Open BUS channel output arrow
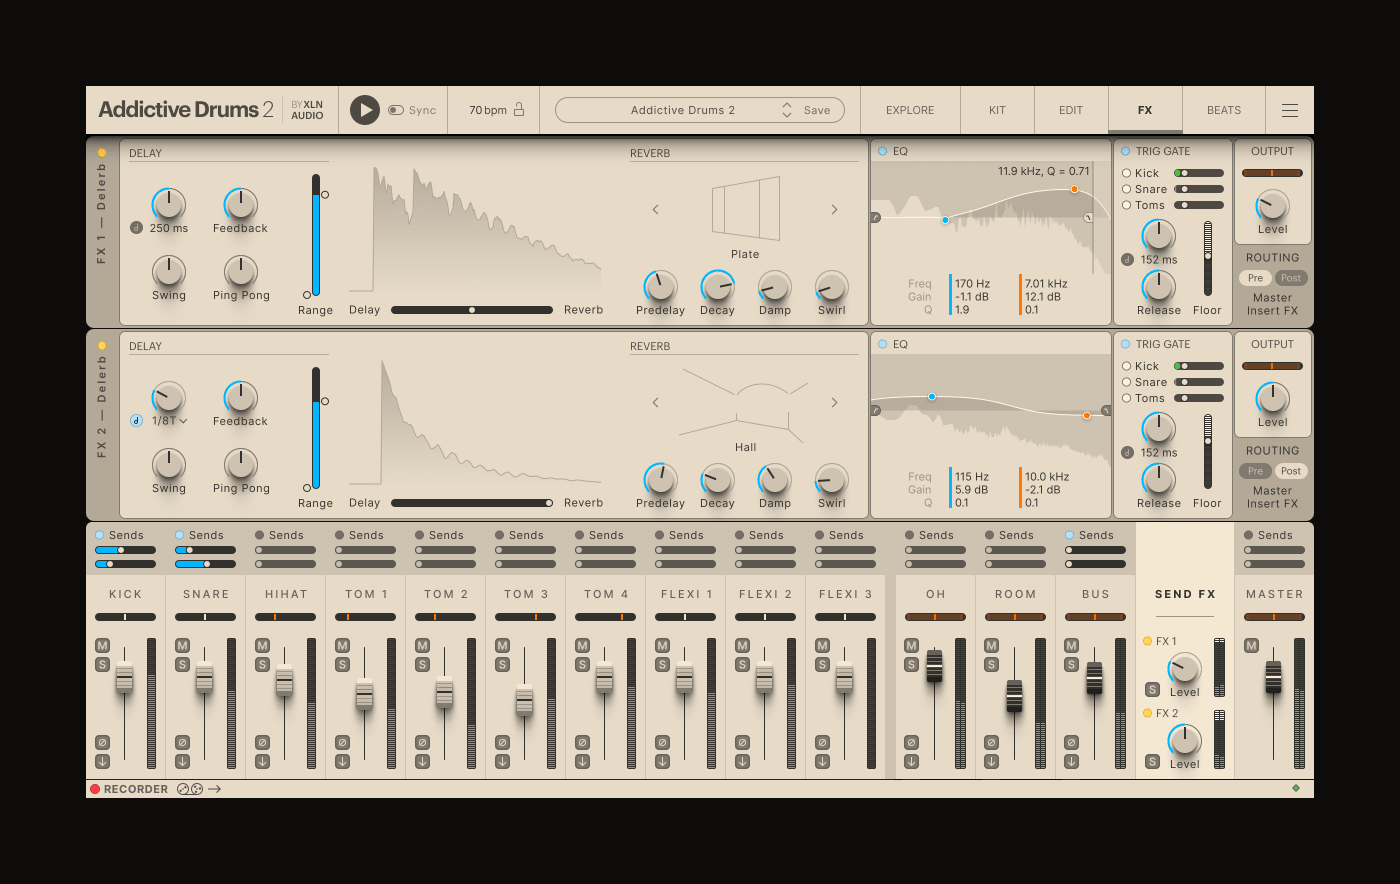Screen dimensions: 1400x884 click(x=1071, y=762)
